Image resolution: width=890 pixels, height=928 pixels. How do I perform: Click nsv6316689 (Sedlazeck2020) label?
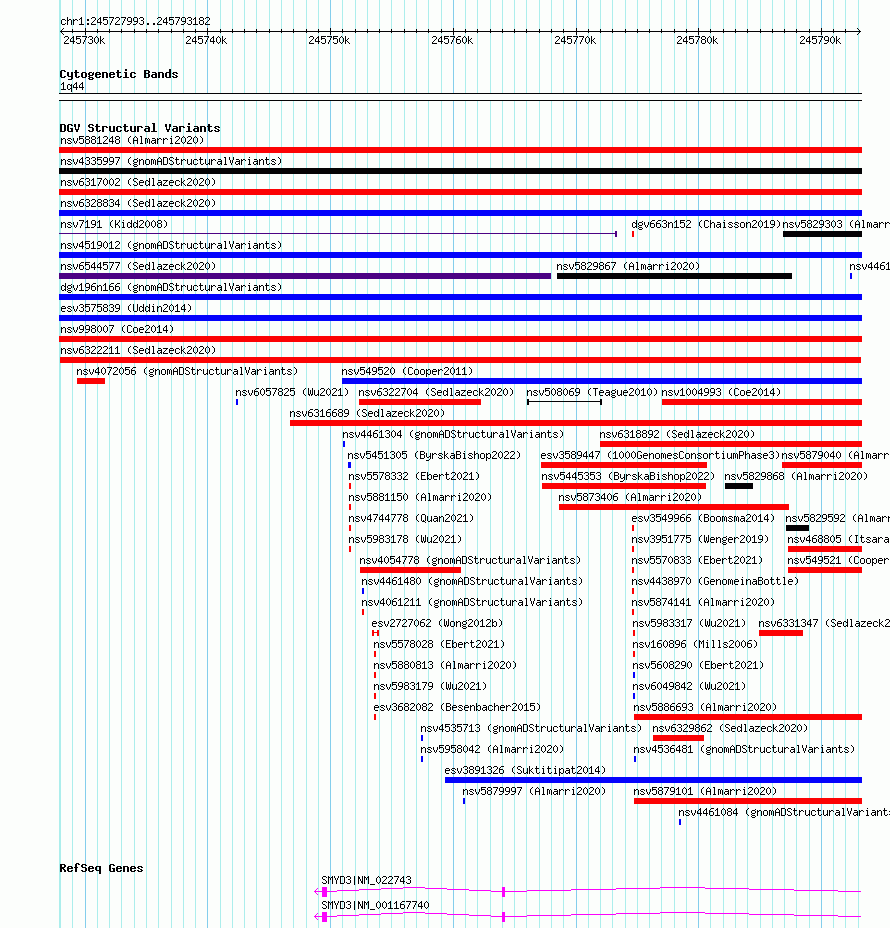point(367,413)
